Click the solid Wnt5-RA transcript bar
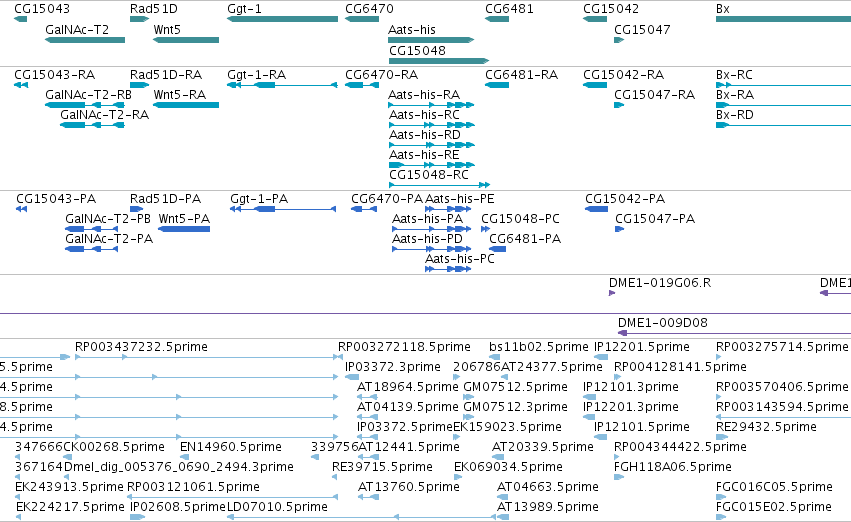 [x=186, y=105]
